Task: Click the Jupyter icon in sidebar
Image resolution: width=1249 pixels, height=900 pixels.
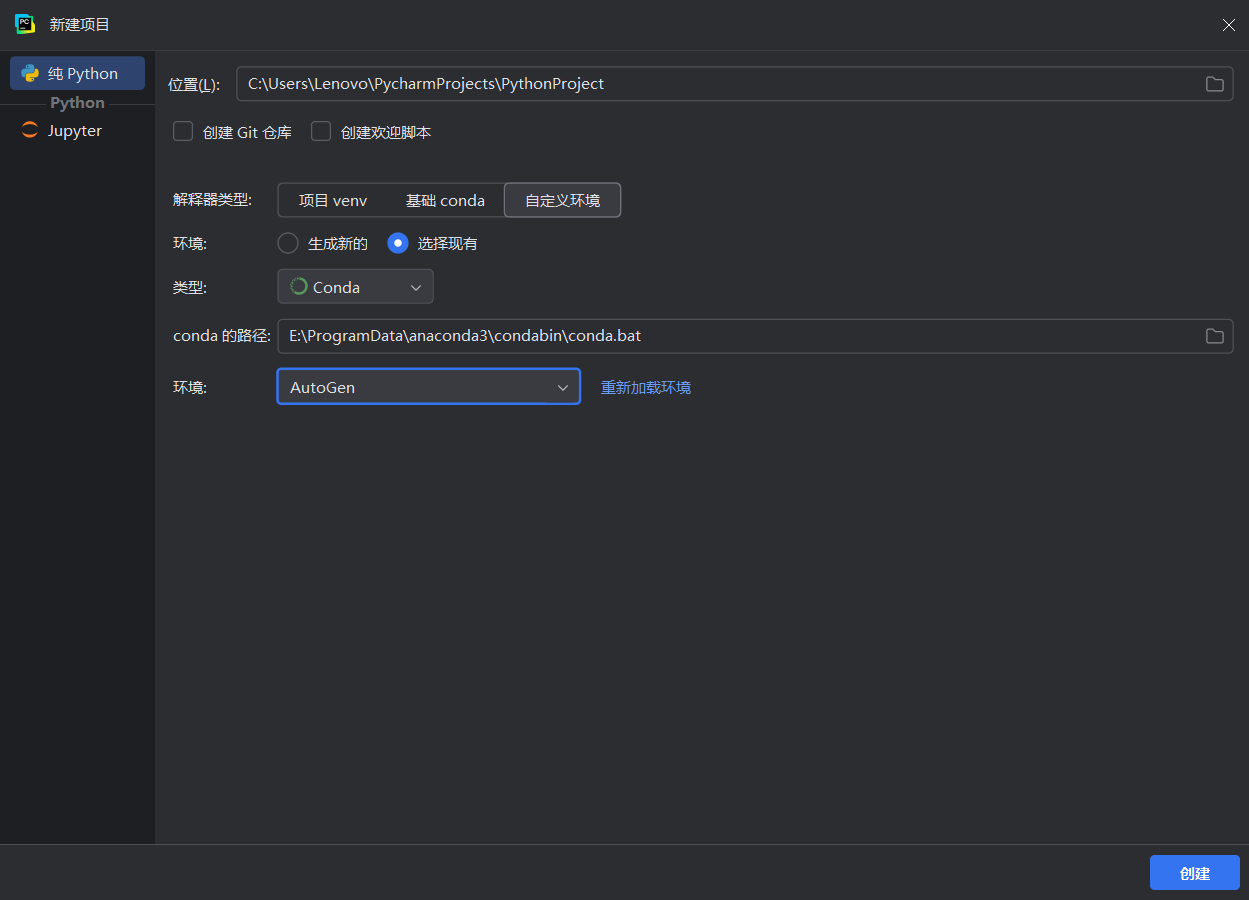Action: pyautogui.click(x=30, y=130)
